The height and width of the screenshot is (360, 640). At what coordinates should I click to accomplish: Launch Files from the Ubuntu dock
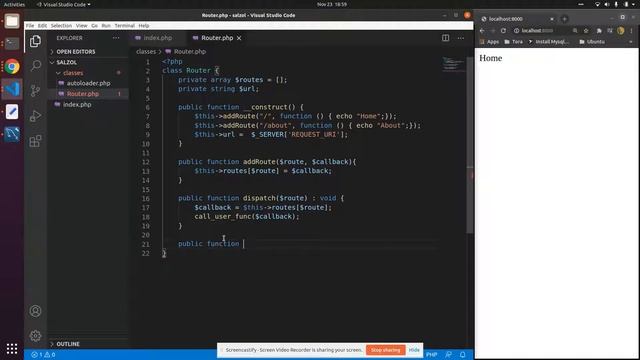tap(12, 21)
